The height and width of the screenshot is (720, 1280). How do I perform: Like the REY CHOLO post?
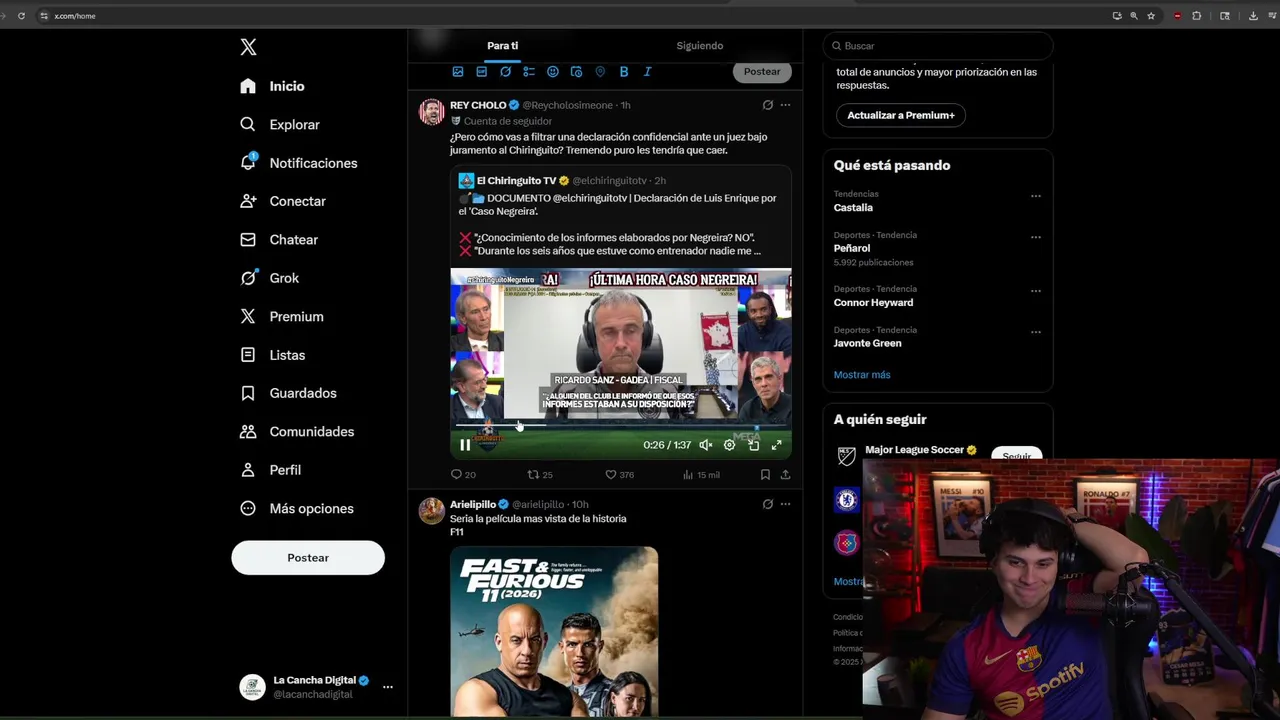pos(620,475)
